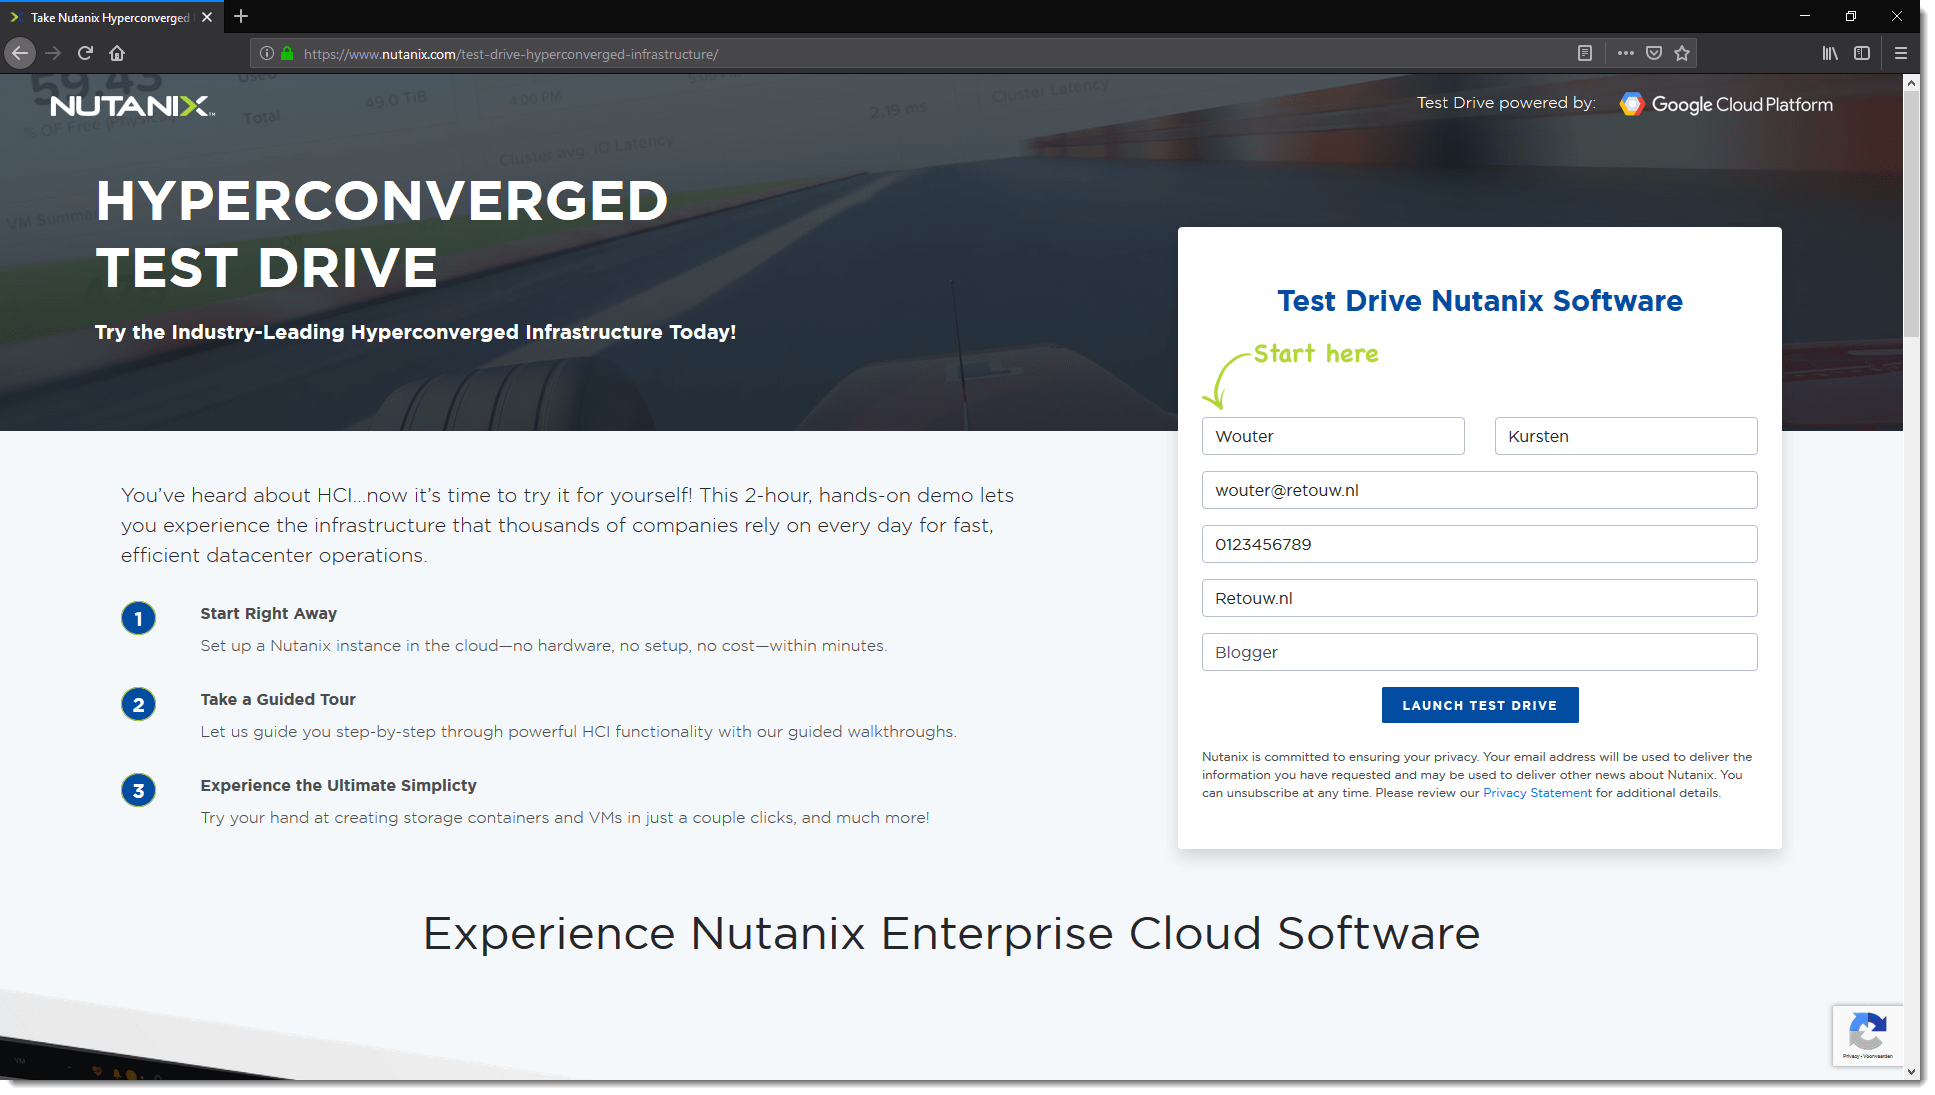The width and height of the screenshot is (1935, 1095).
Task: Click the step 3 circle badge
Action: tap(138, 790)
